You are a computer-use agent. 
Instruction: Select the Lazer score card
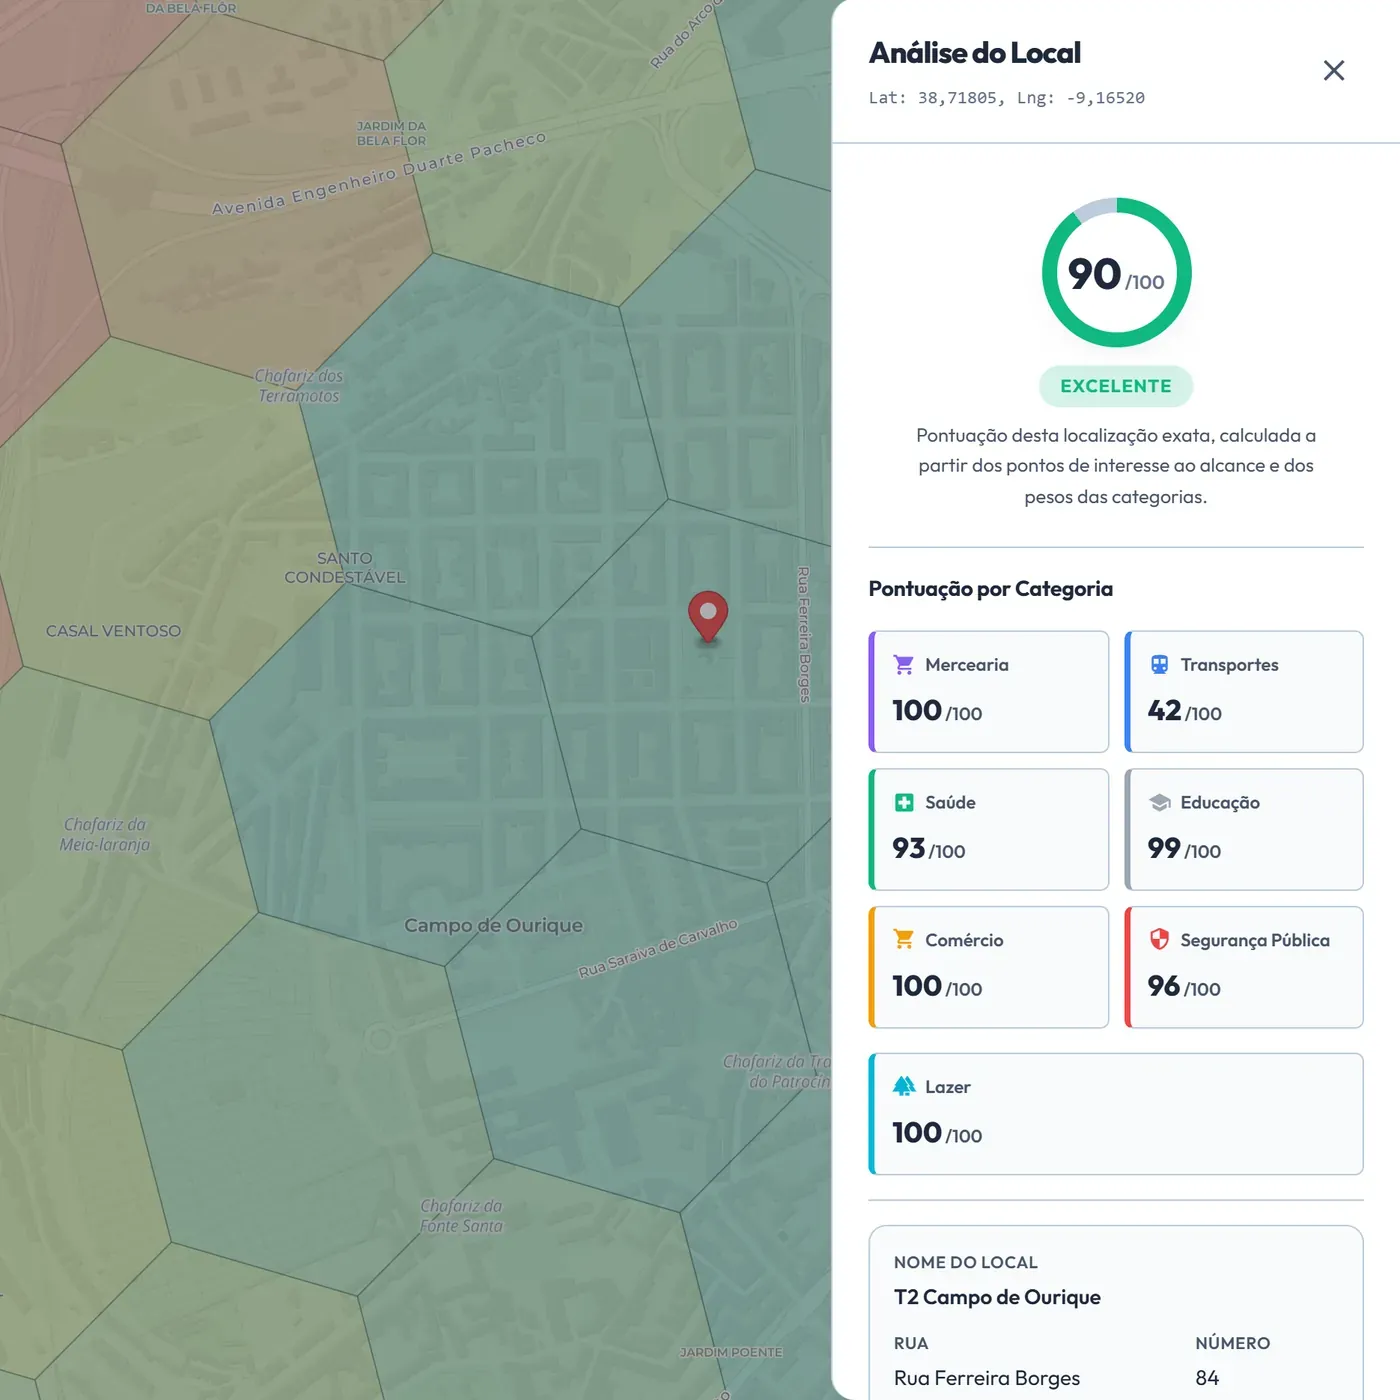coord(1116,1114)
